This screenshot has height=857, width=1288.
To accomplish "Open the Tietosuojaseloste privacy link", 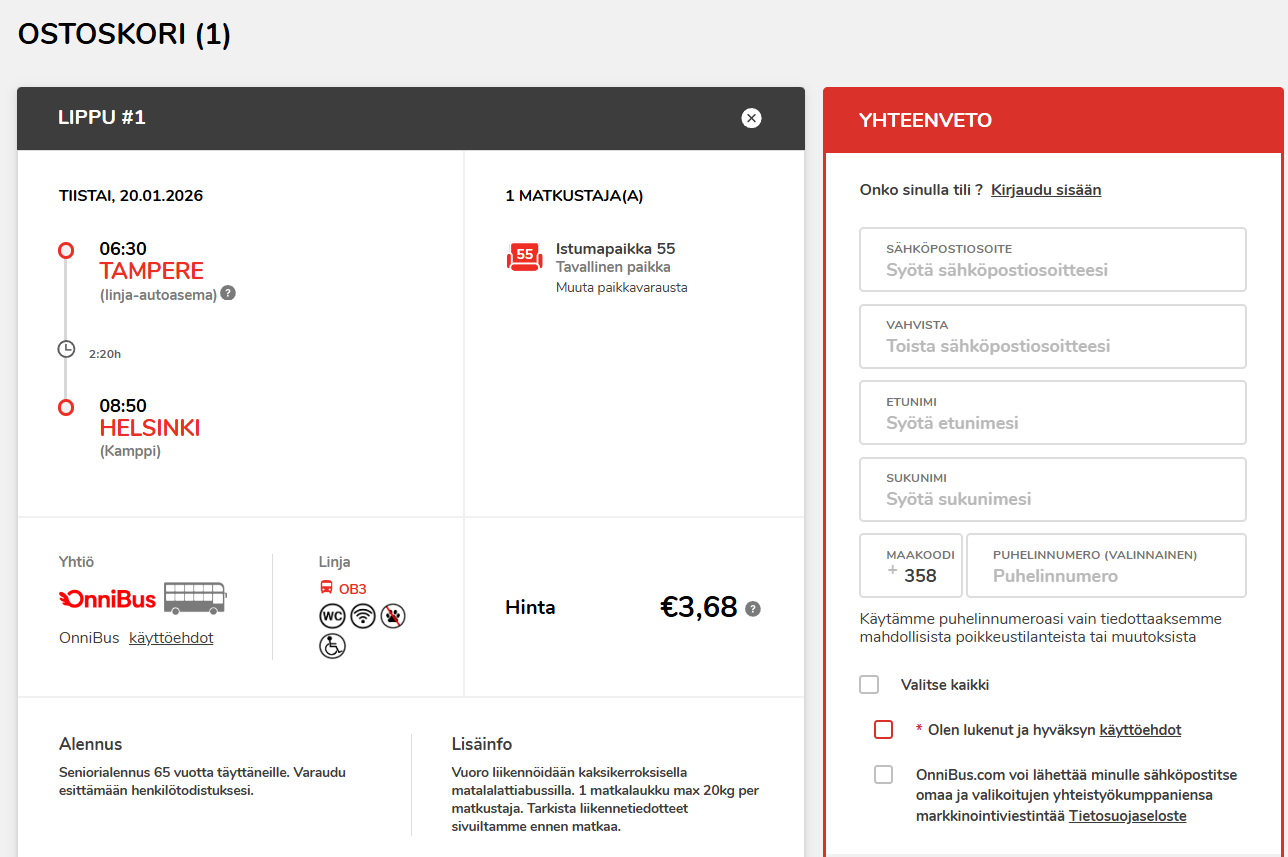I will [1128, 816].
